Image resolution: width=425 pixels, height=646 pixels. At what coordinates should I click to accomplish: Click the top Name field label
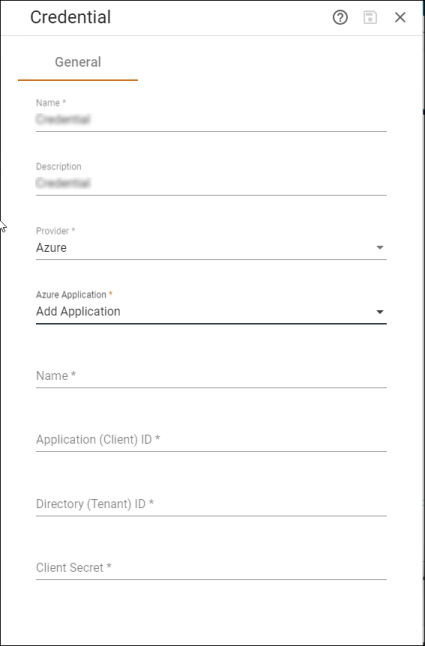point(51,103)
